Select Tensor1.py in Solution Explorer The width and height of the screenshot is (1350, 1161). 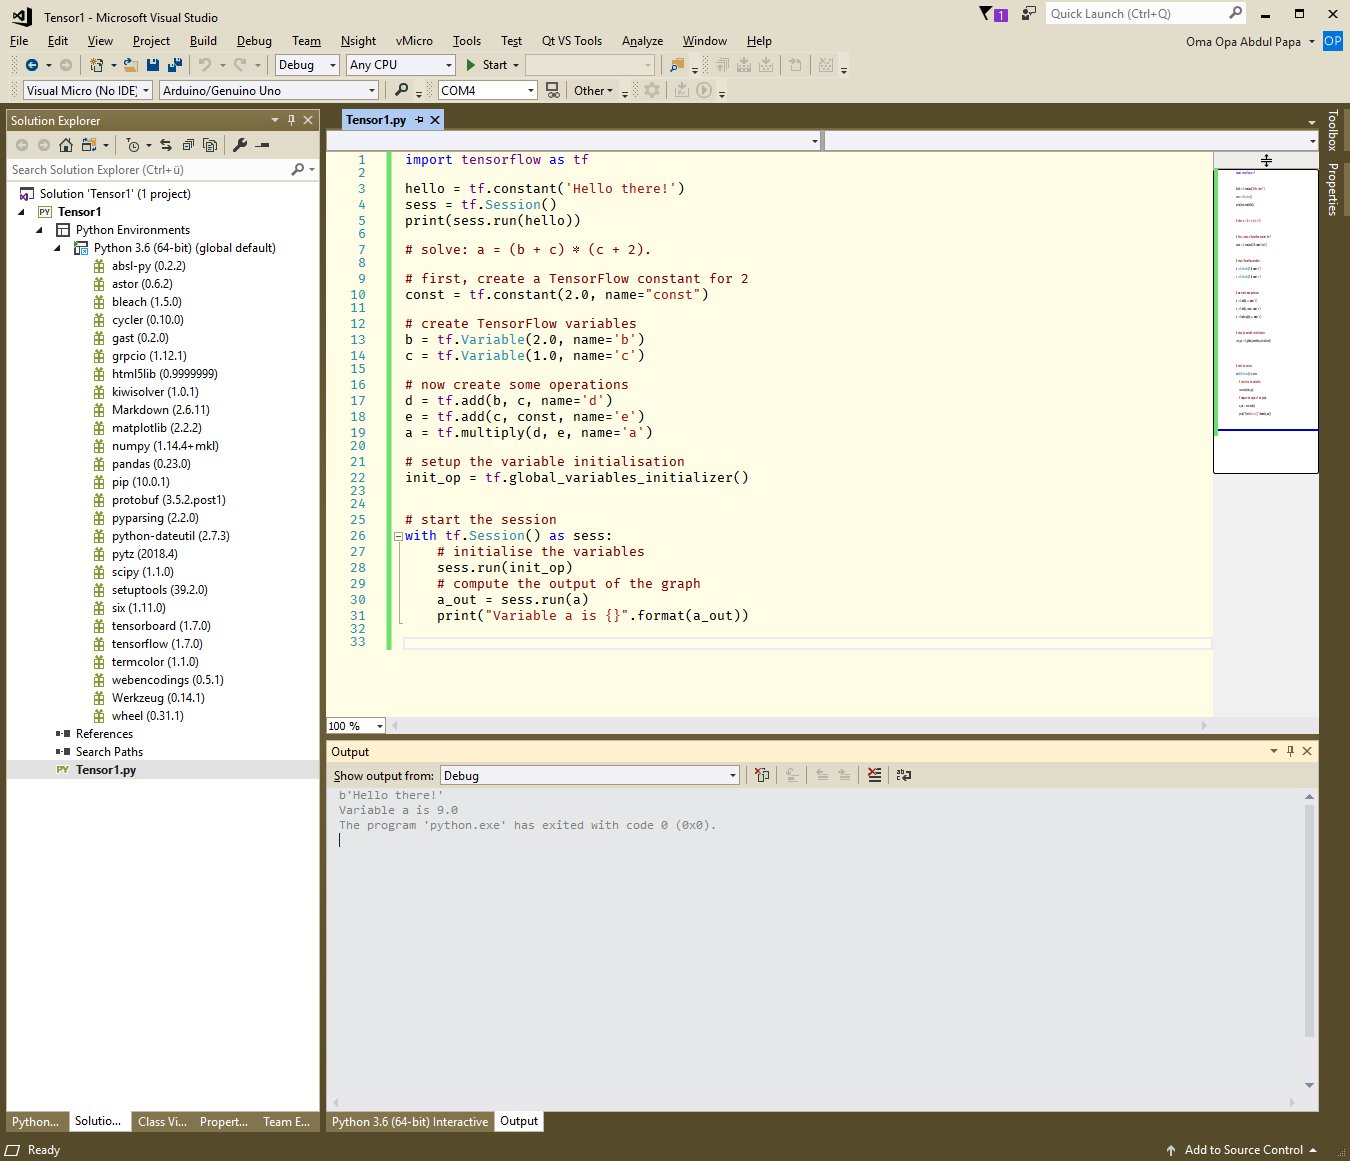pos(106,770)
